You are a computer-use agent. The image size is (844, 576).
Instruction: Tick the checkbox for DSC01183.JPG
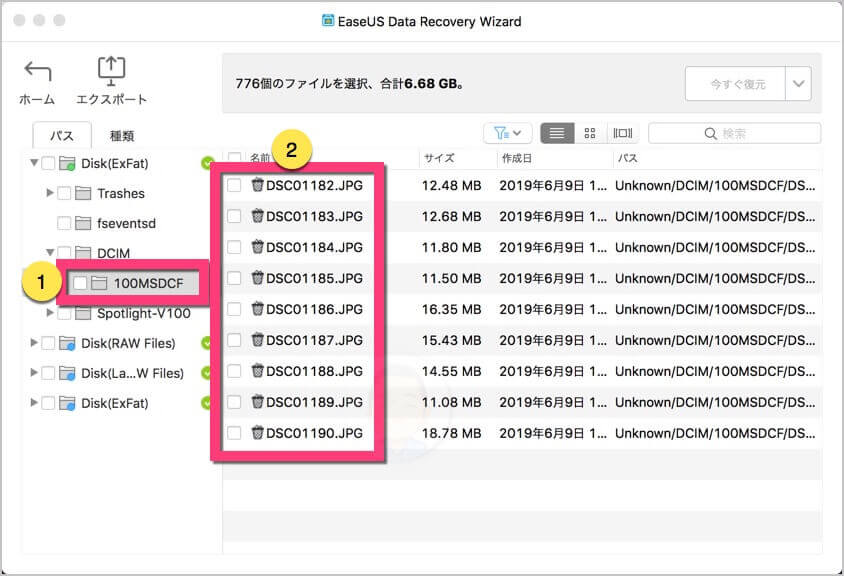point(234,216)
